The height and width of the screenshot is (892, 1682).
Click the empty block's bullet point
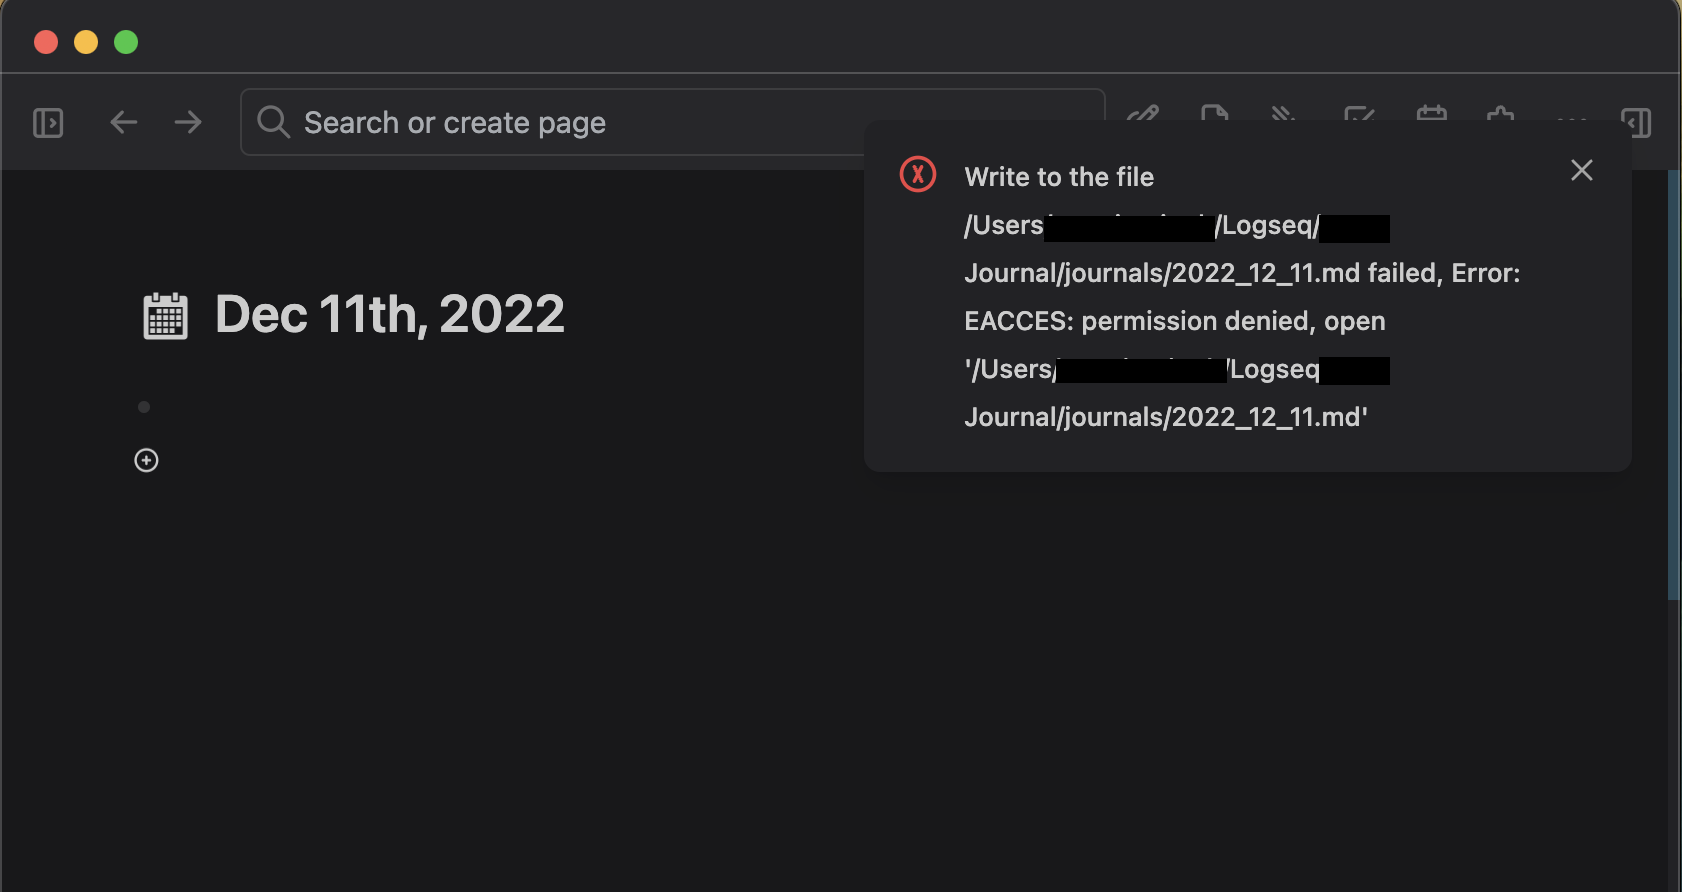[x=144, y=407]
